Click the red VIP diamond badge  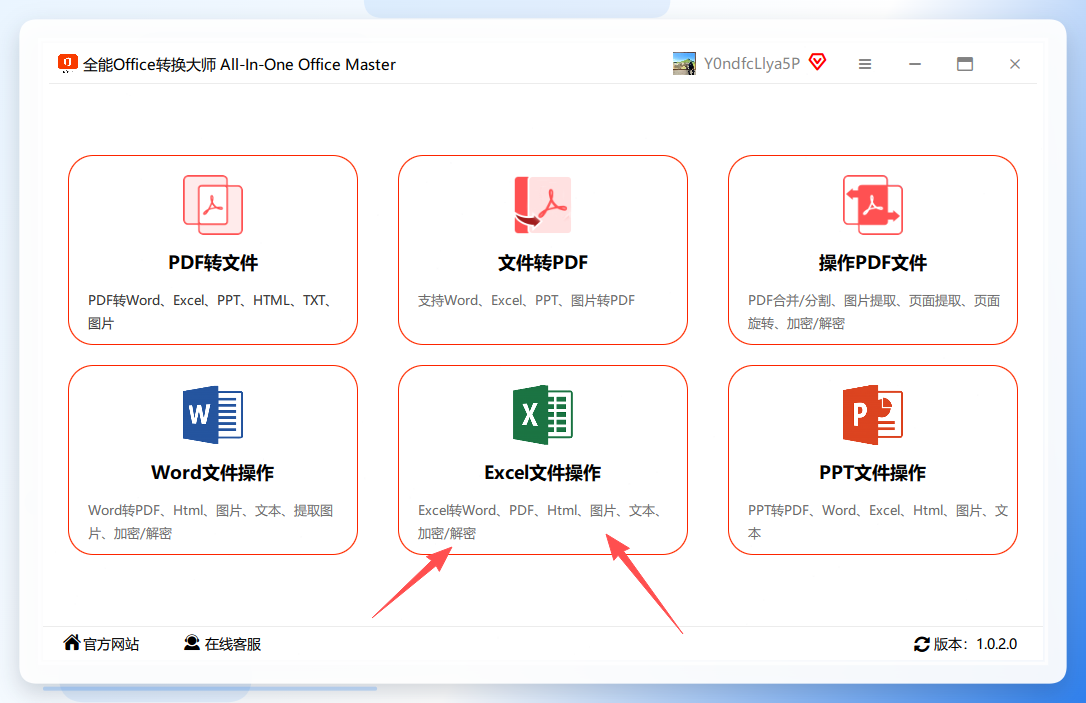pyautogui.click(x=817, y=62)
